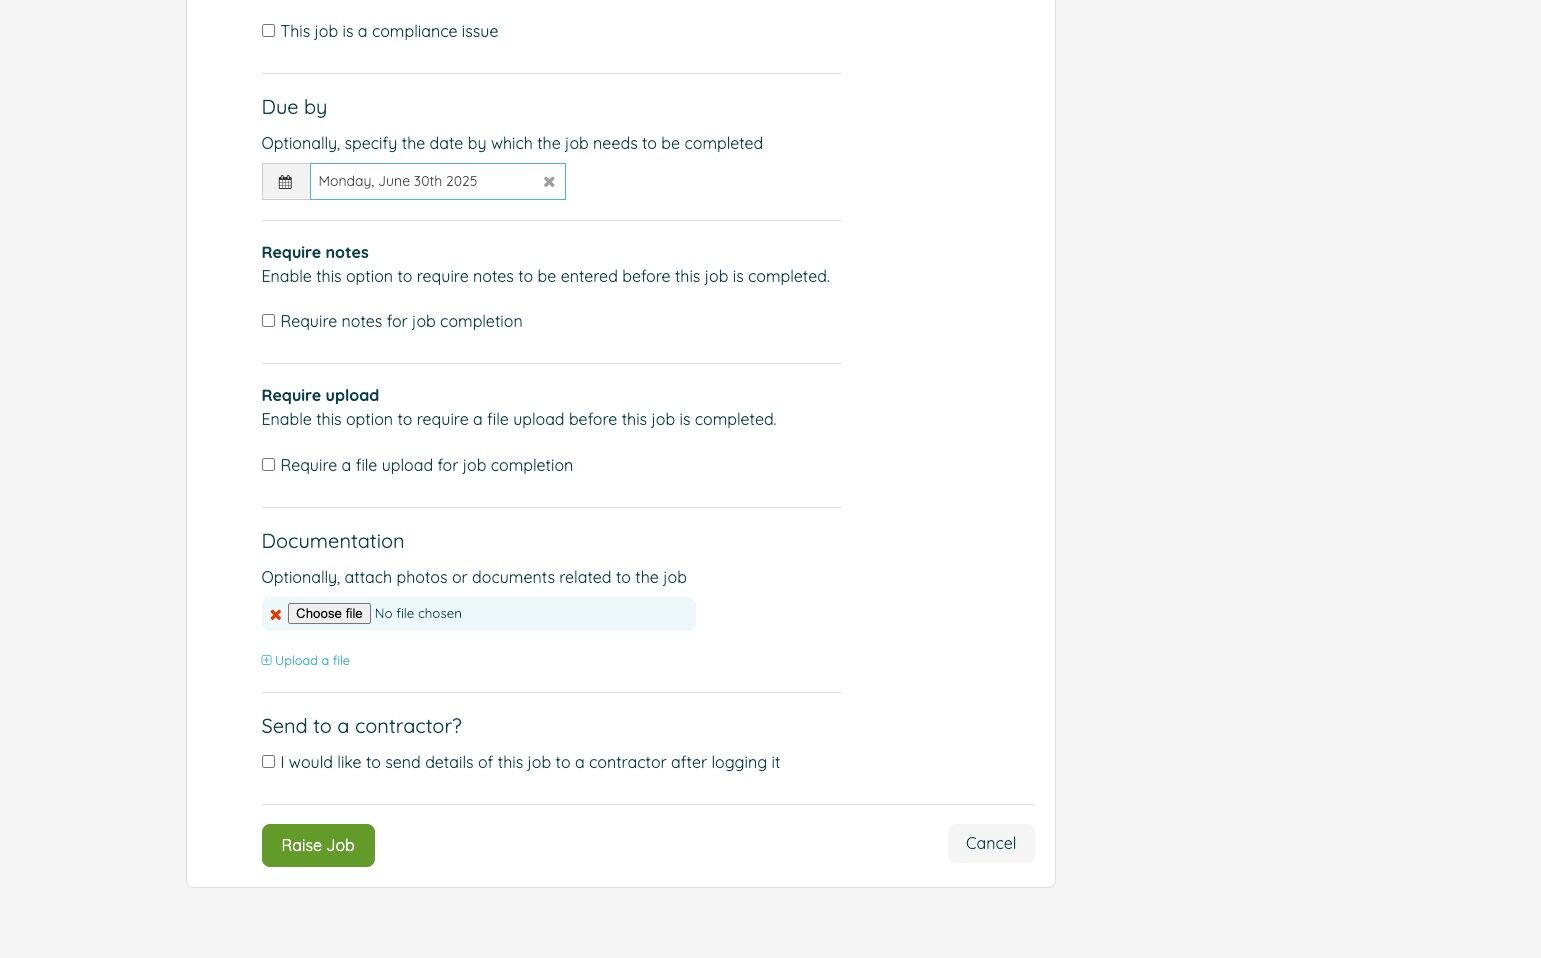Check the Require a file upload checkbox
The height and width of the screenshot is (958, 1541).
pos(268,465)
